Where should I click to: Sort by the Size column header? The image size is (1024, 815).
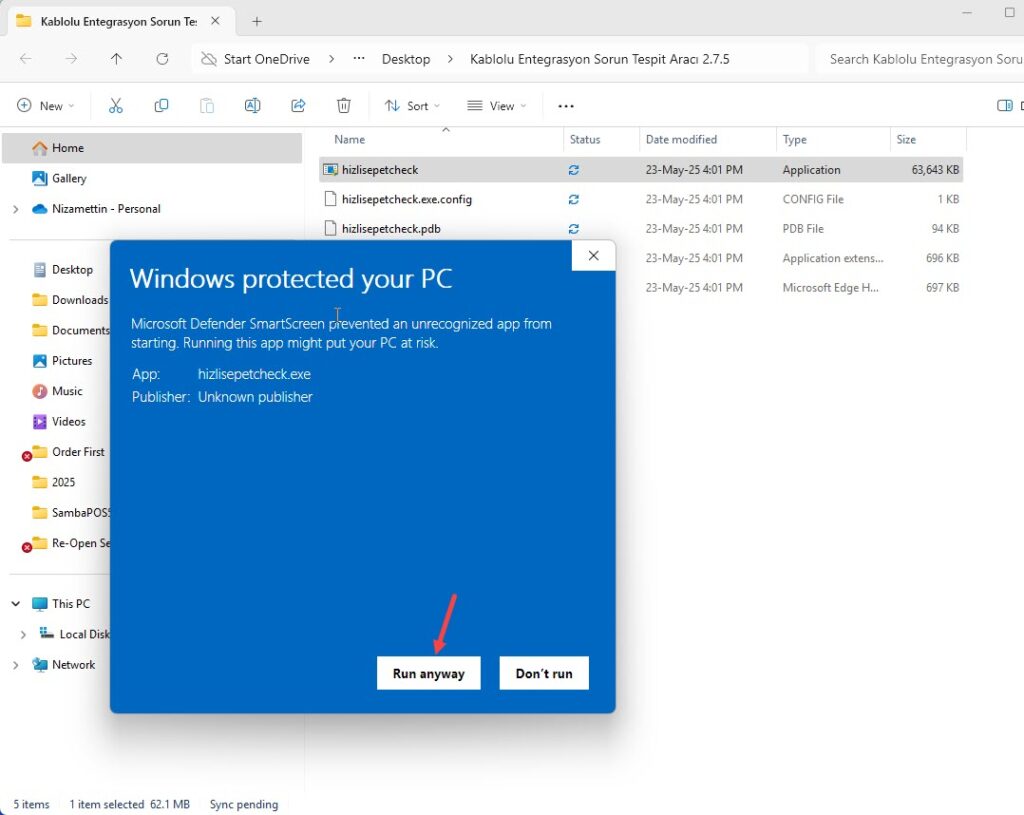[906, 139]
